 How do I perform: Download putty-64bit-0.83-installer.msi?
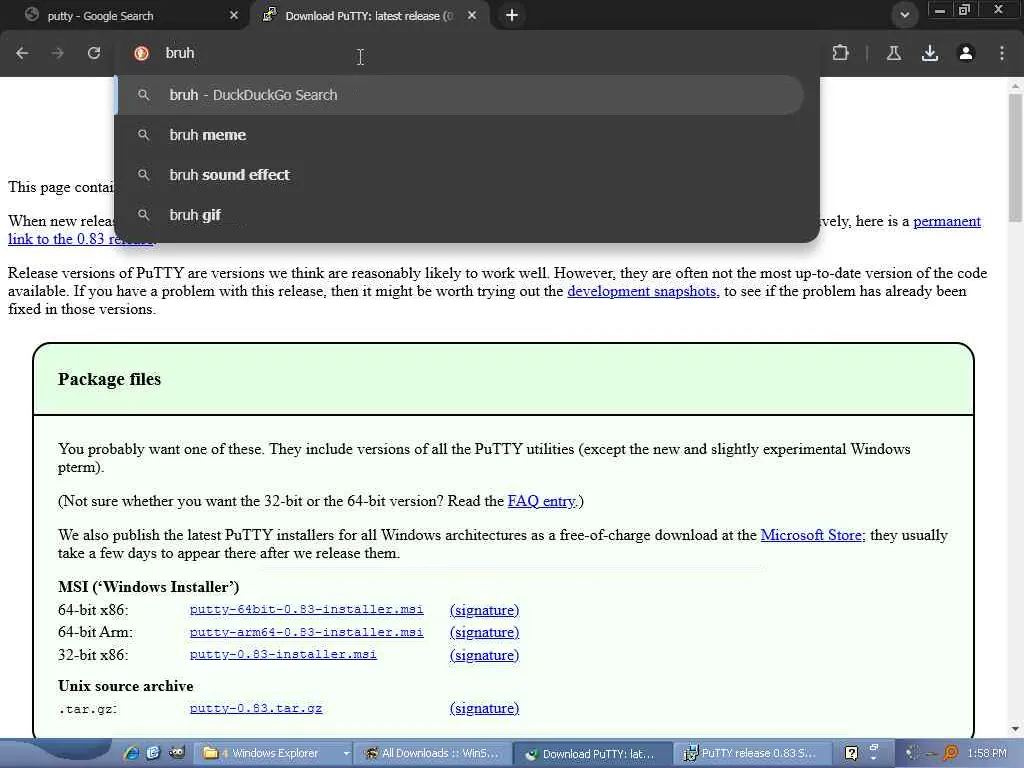pos(306,609)
